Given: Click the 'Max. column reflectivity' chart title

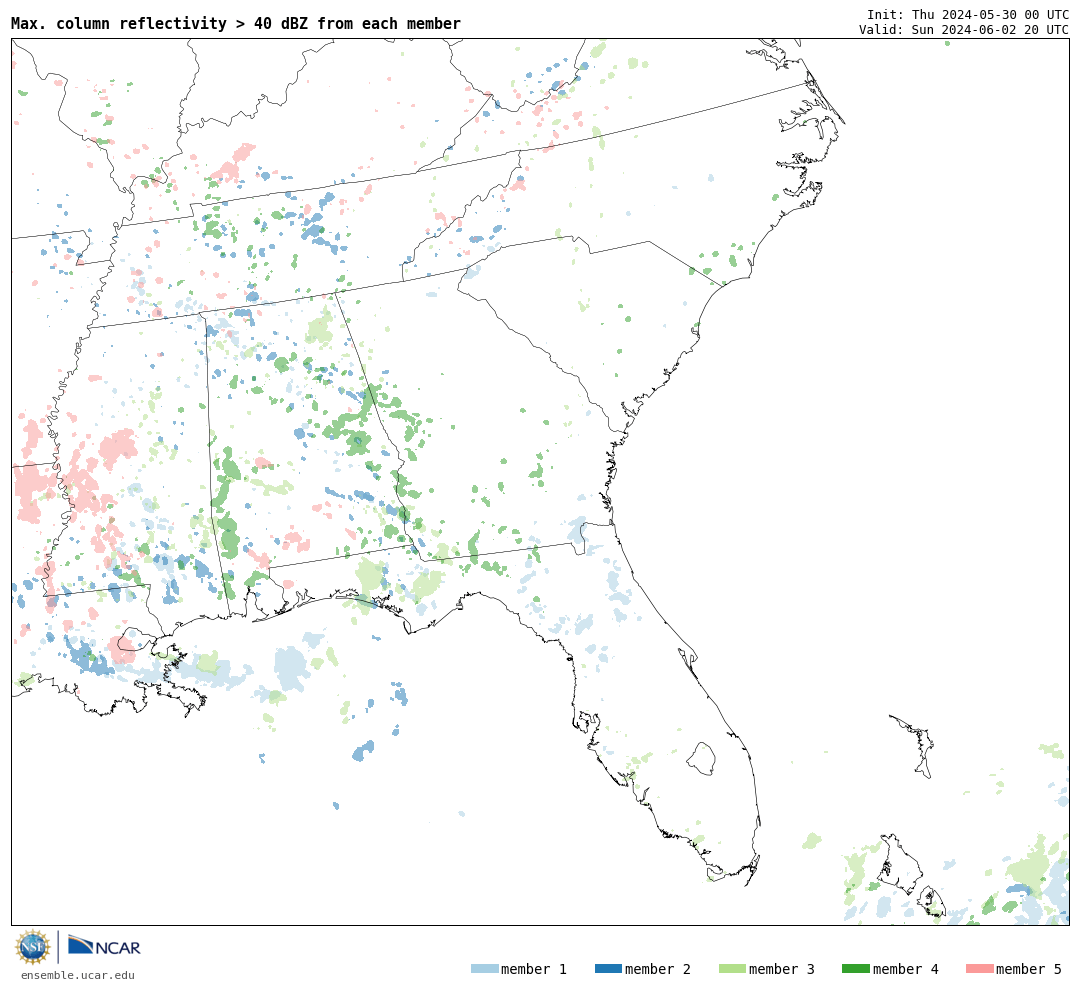Looking at the screenshot, I should 236,23.
